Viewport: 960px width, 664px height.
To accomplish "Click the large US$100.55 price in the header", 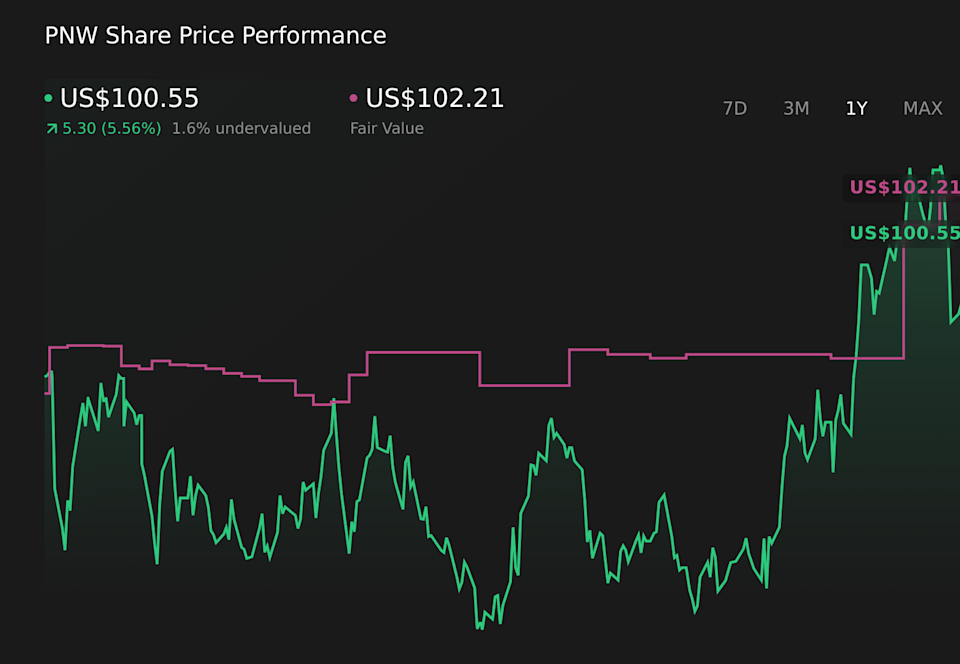I will pyautogui.click(x=129, y=99).
